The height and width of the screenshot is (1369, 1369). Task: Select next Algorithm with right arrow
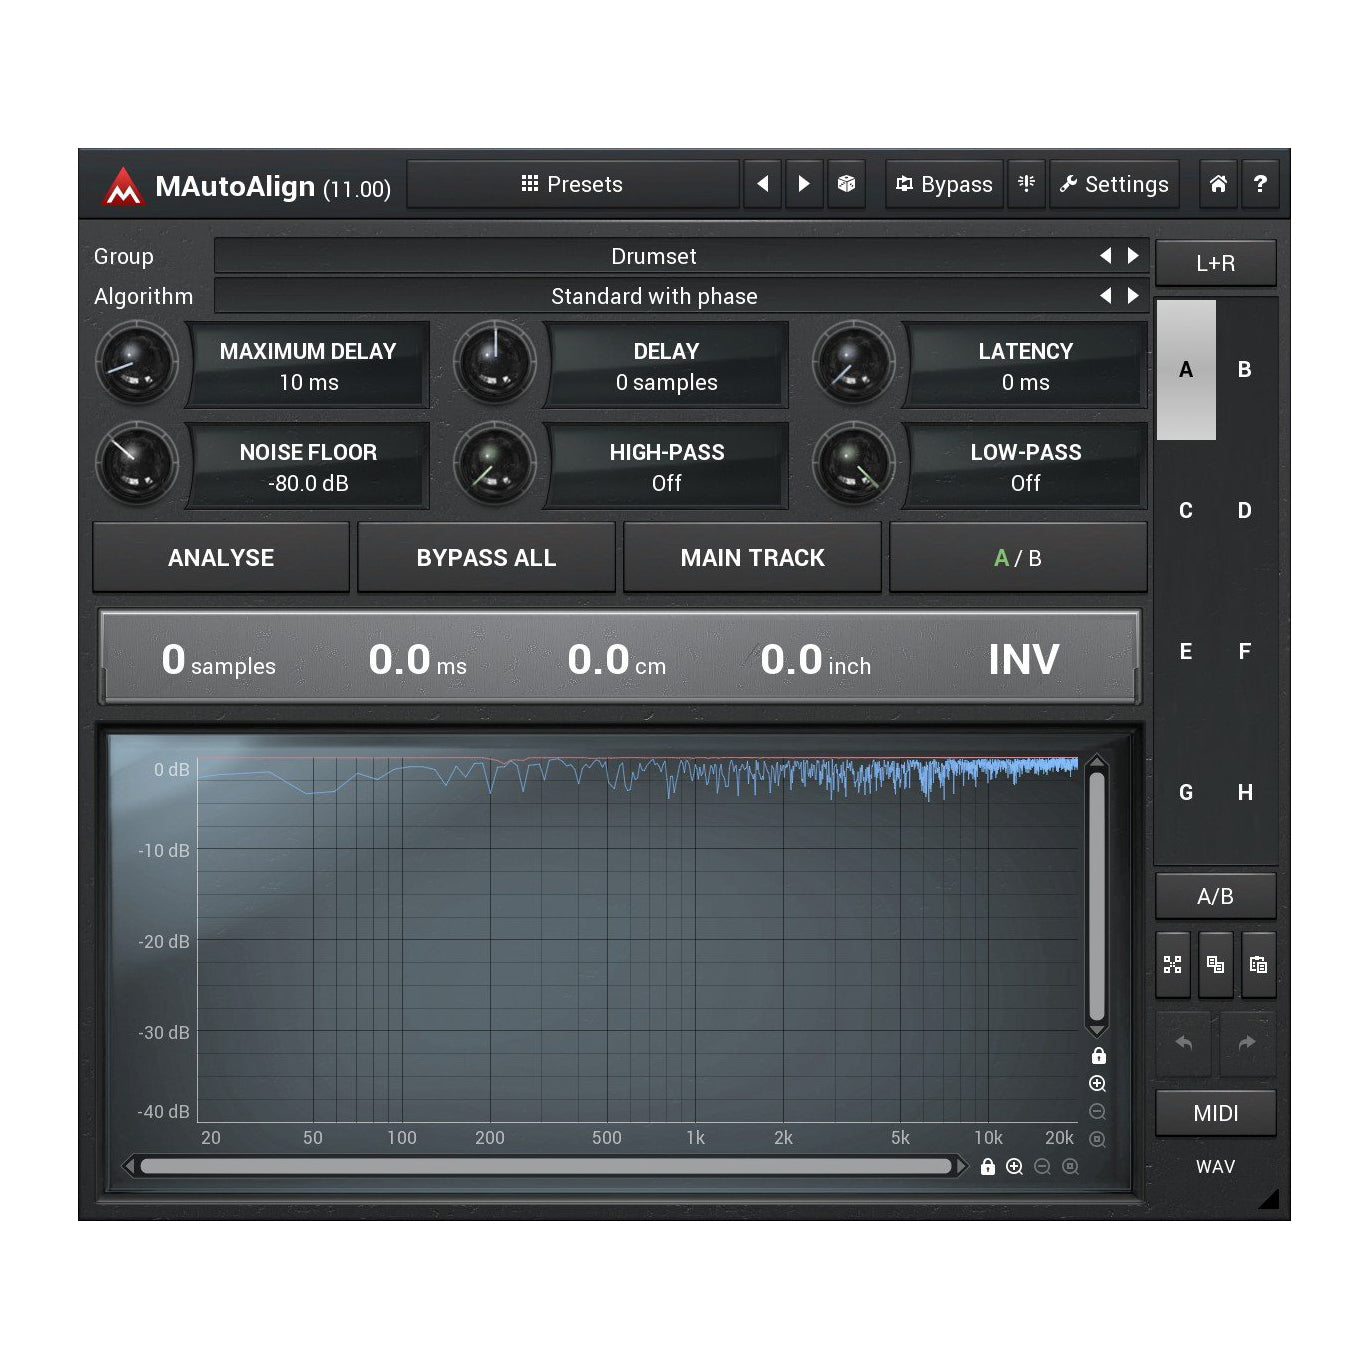(x=1133, y=296)
